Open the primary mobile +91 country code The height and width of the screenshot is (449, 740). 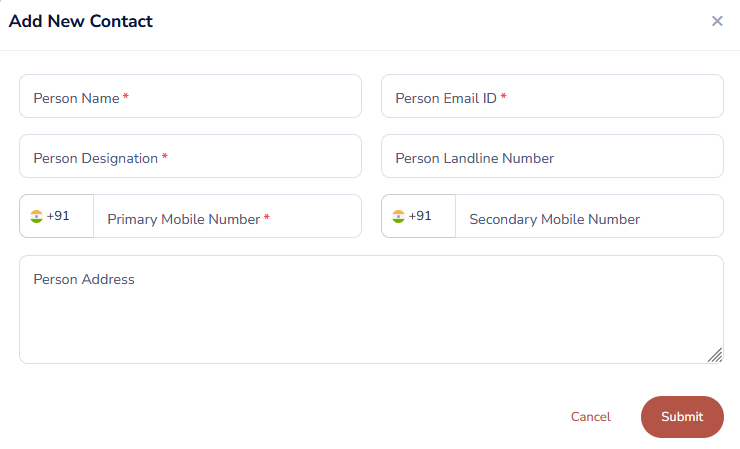point(58,216)
